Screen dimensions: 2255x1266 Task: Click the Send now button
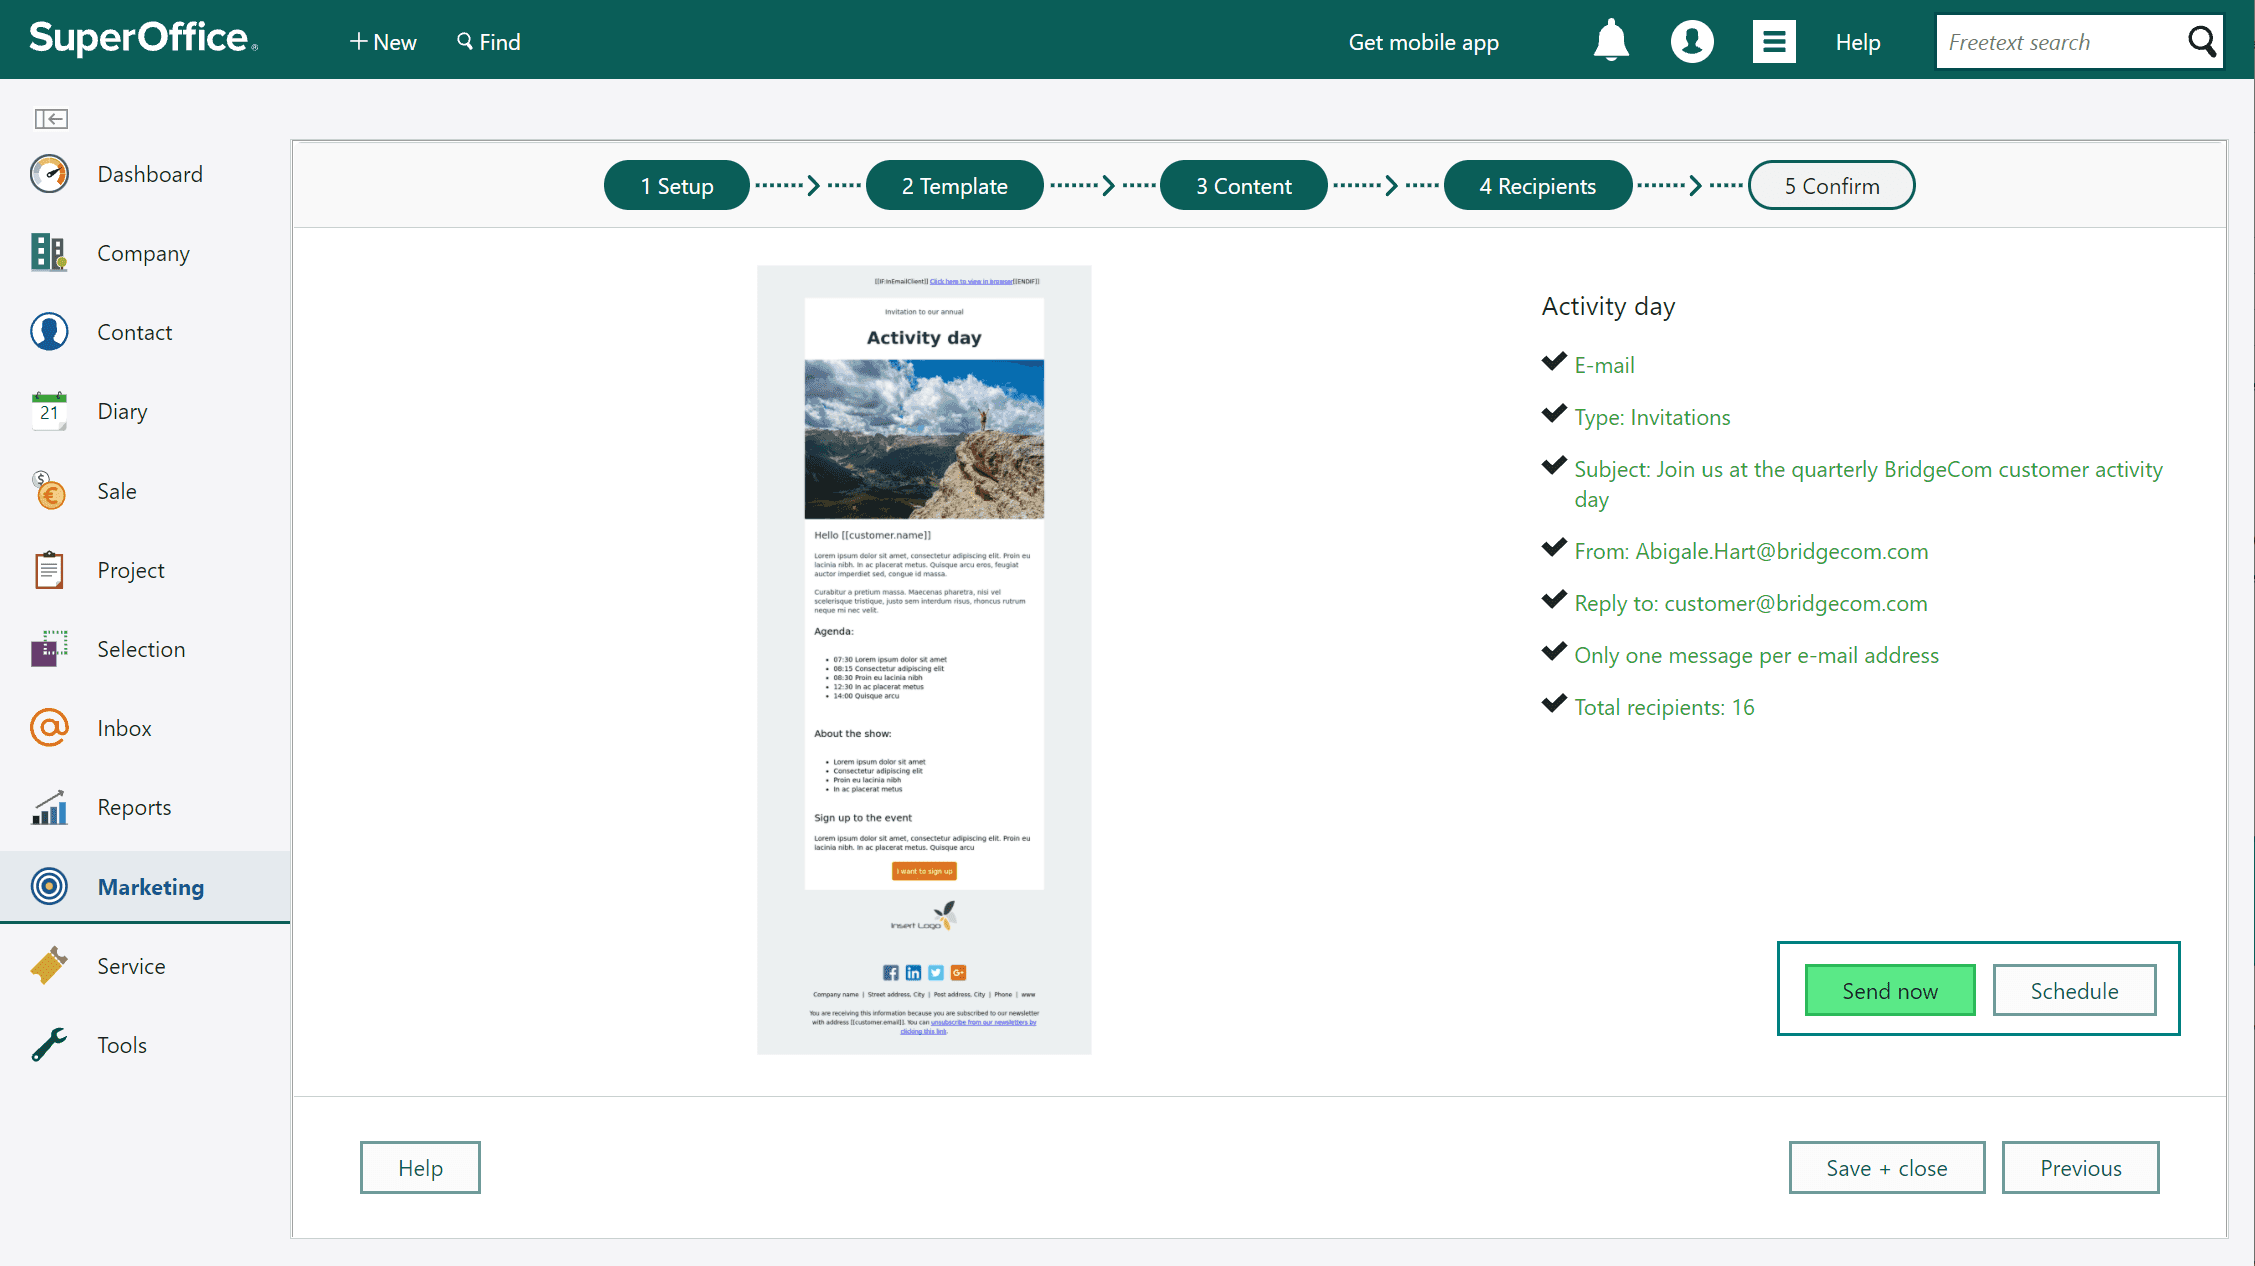[x=1889, y=990]
